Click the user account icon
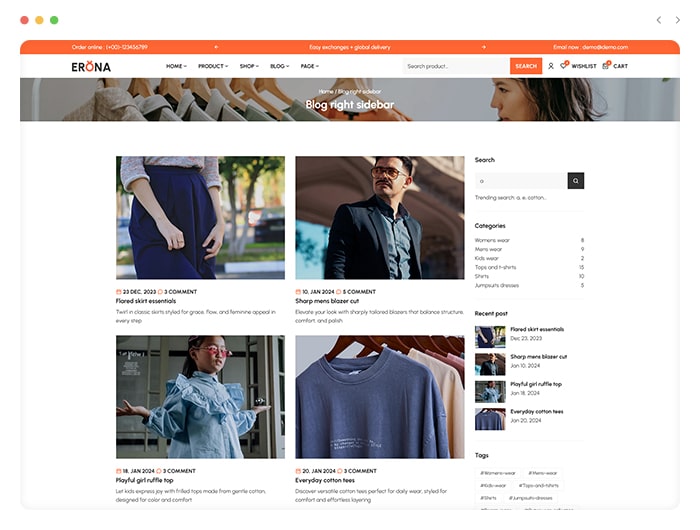This screenshot has height=530, width=700. click(550, 66)
